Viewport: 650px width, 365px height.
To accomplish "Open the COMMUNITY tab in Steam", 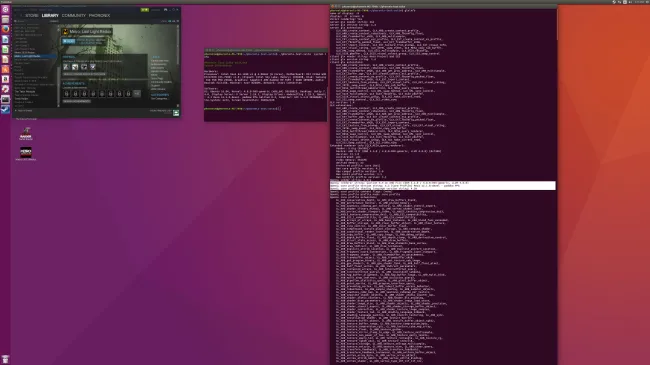I will point(74,16).
